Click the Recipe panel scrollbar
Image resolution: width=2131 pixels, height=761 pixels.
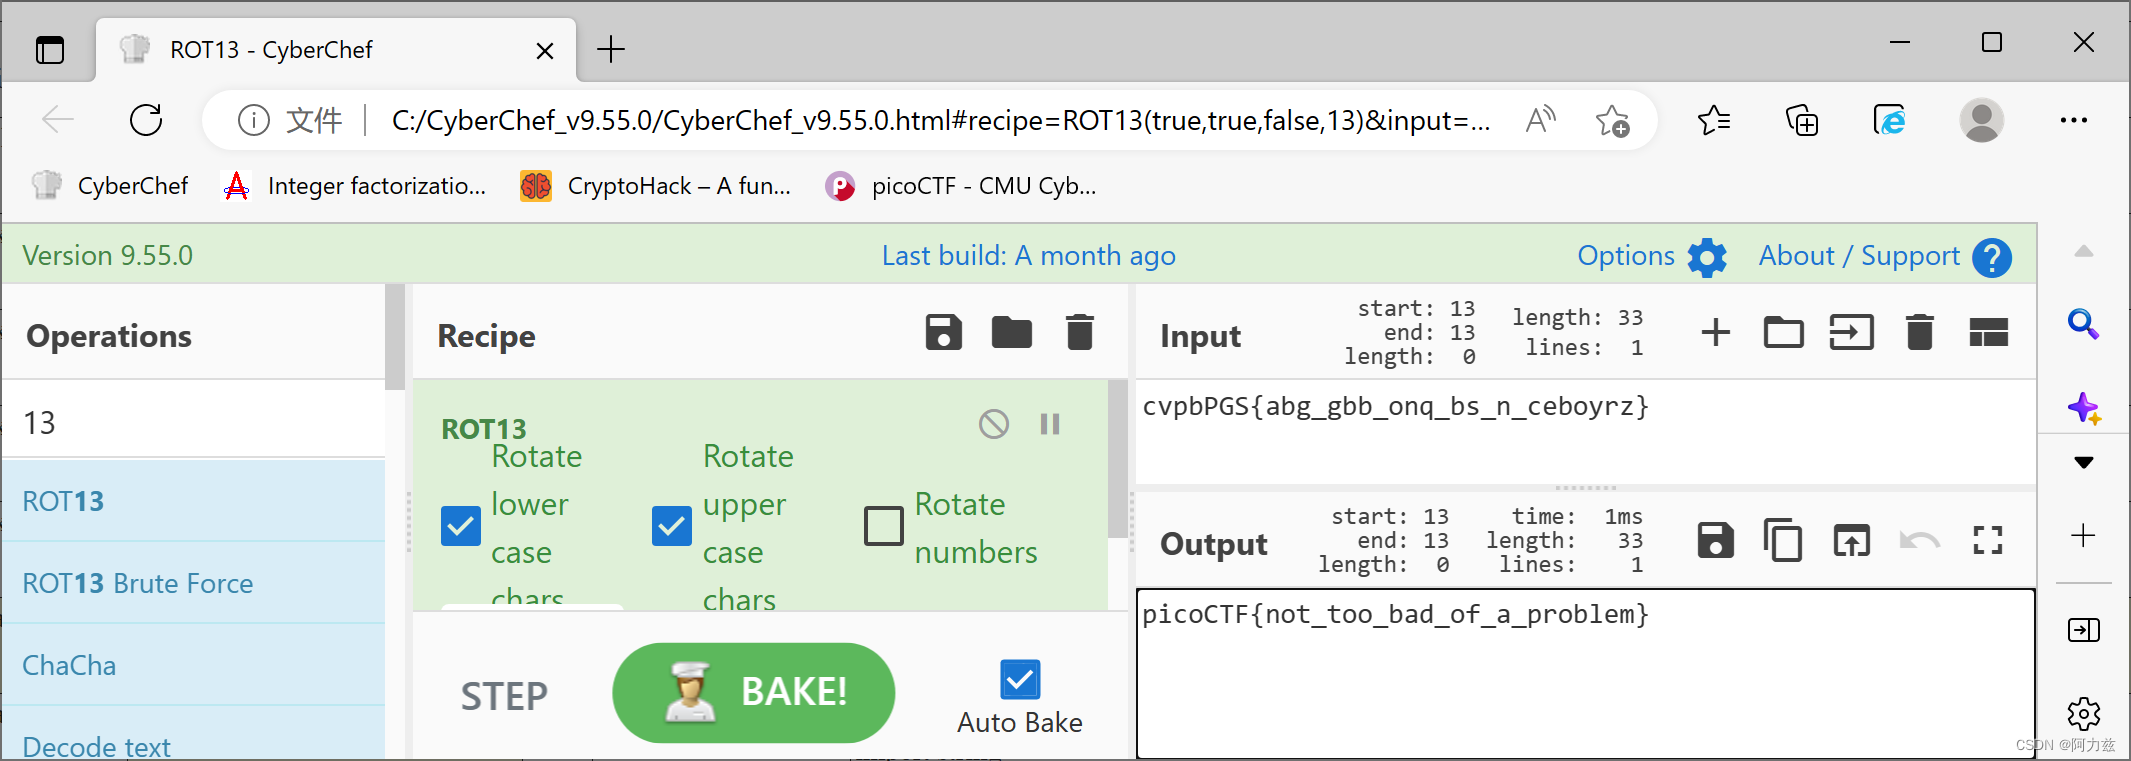(x=1118, y=459)
